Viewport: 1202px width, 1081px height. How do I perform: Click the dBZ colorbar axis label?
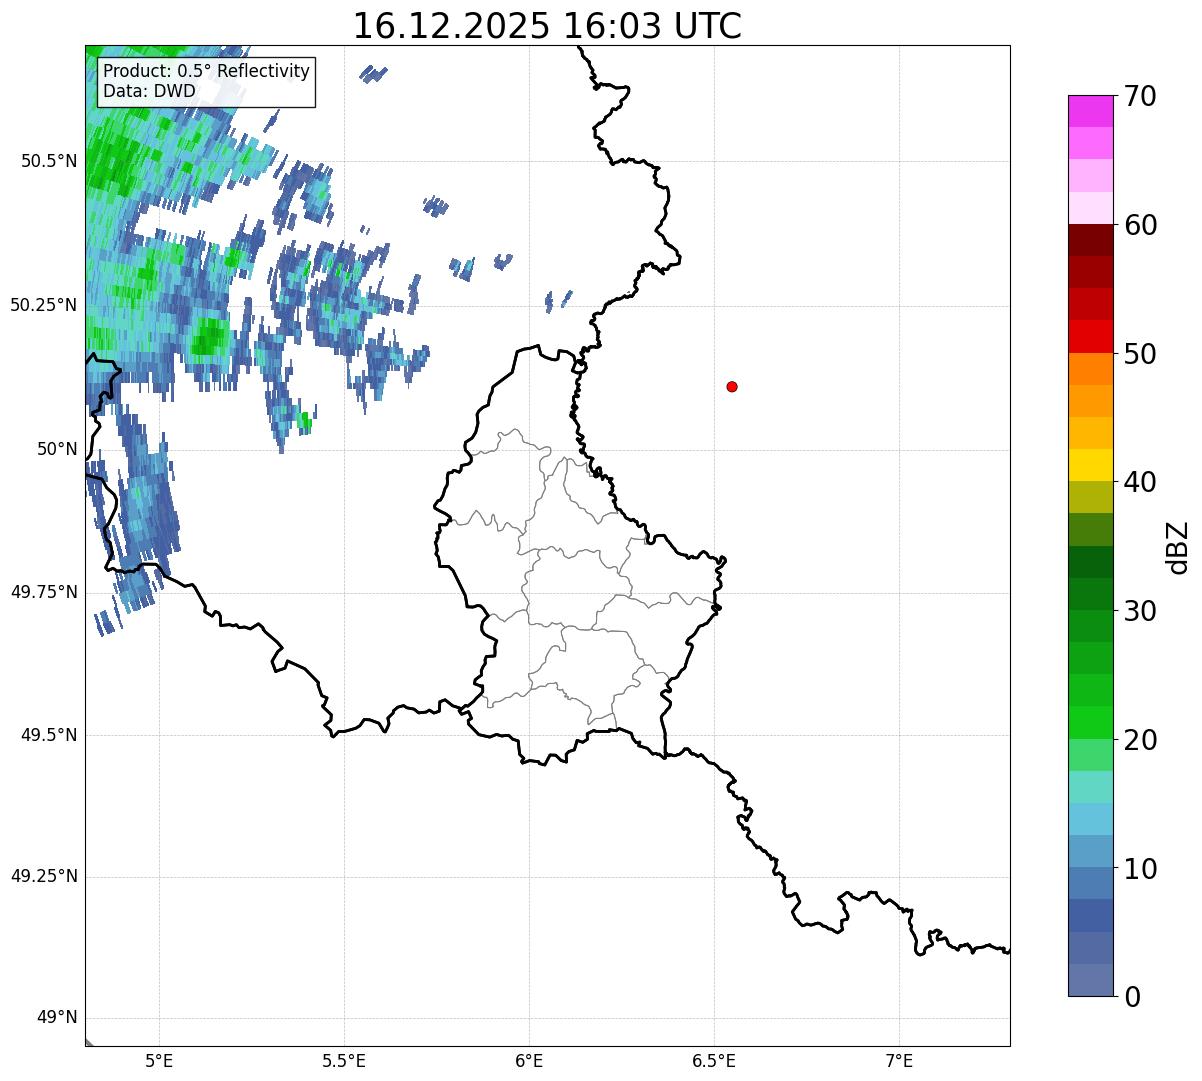tap(1178, 546)
